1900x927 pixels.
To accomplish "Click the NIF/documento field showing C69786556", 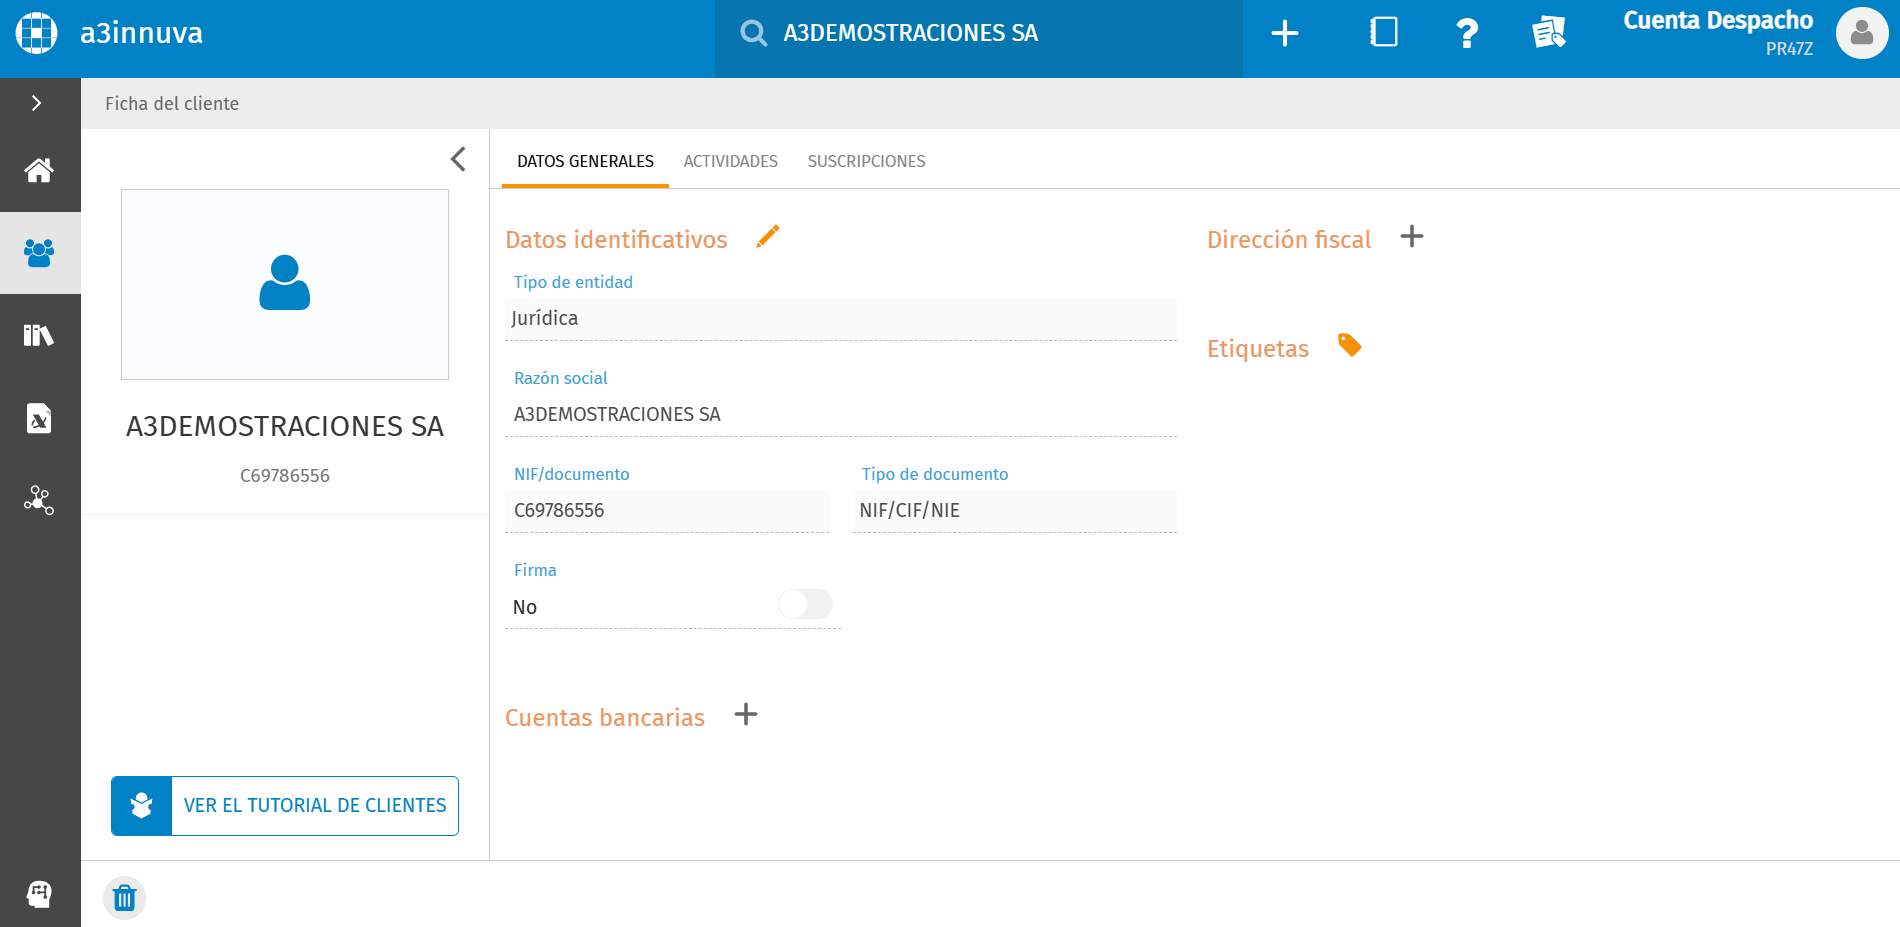I will pyautogui.click(x=667, y=511).
